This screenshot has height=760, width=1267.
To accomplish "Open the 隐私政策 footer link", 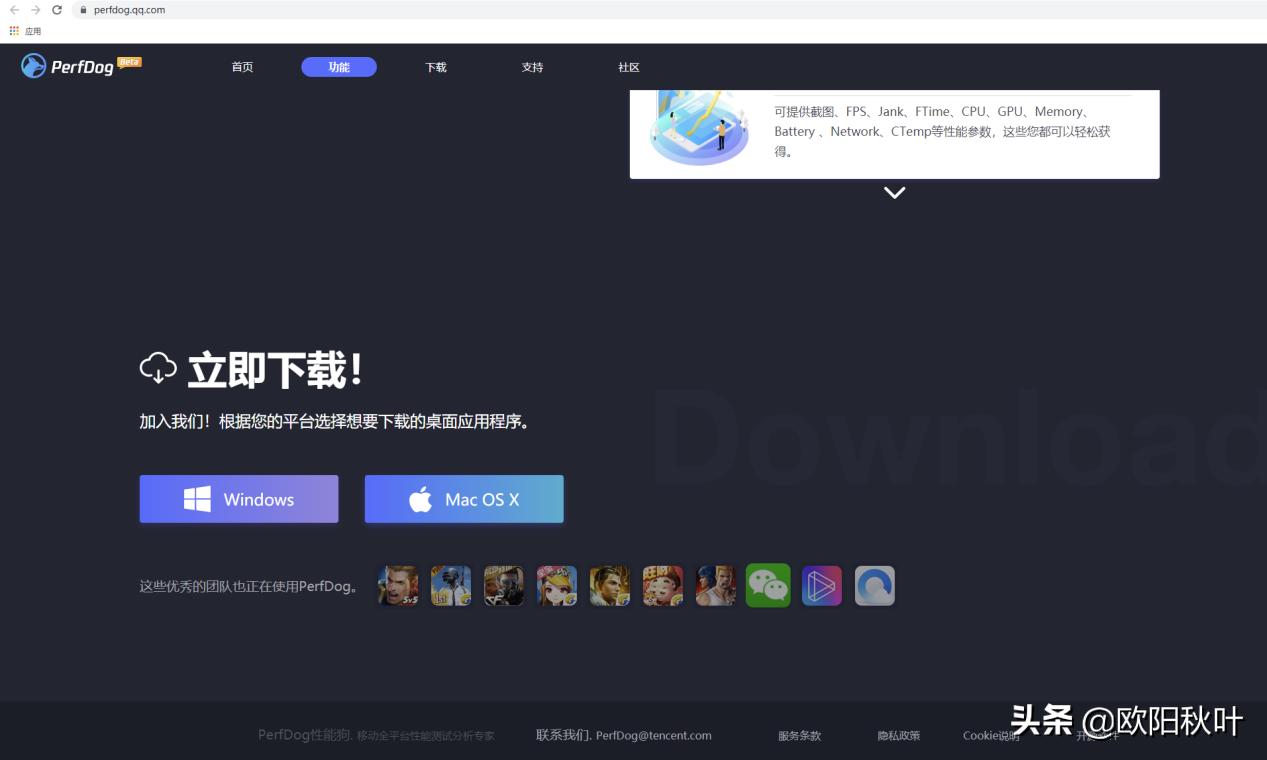I will pyautogui.click(x=897, y=735).
